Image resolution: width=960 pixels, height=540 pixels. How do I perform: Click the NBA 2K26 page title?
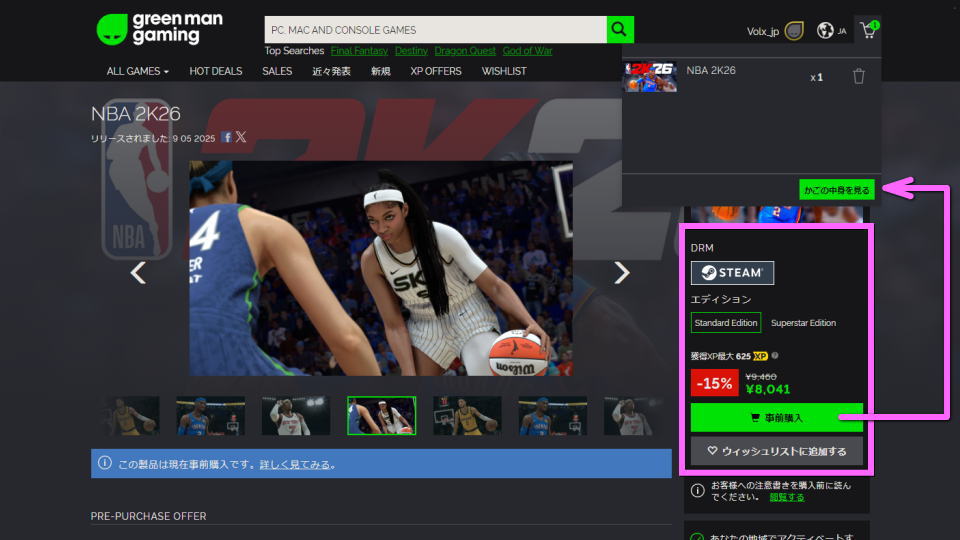135,113
